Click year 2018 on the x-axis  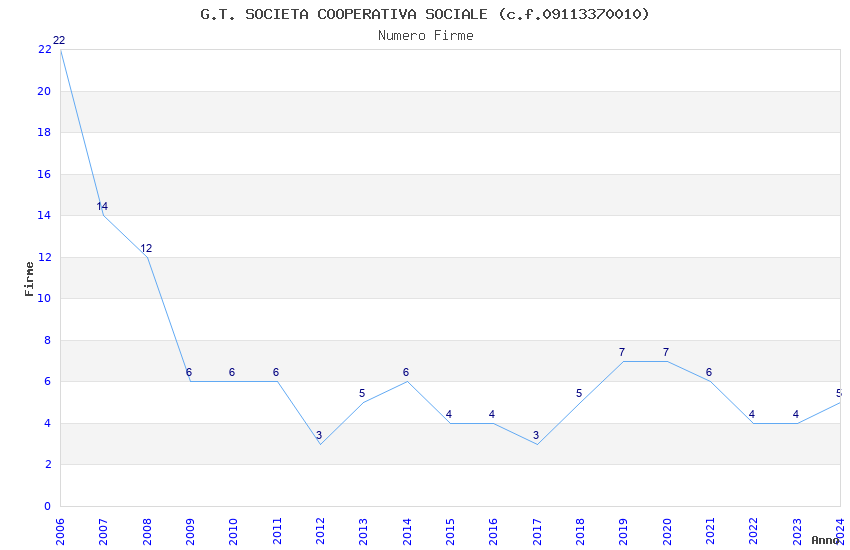pyautogui.click(x=580, y=532)
